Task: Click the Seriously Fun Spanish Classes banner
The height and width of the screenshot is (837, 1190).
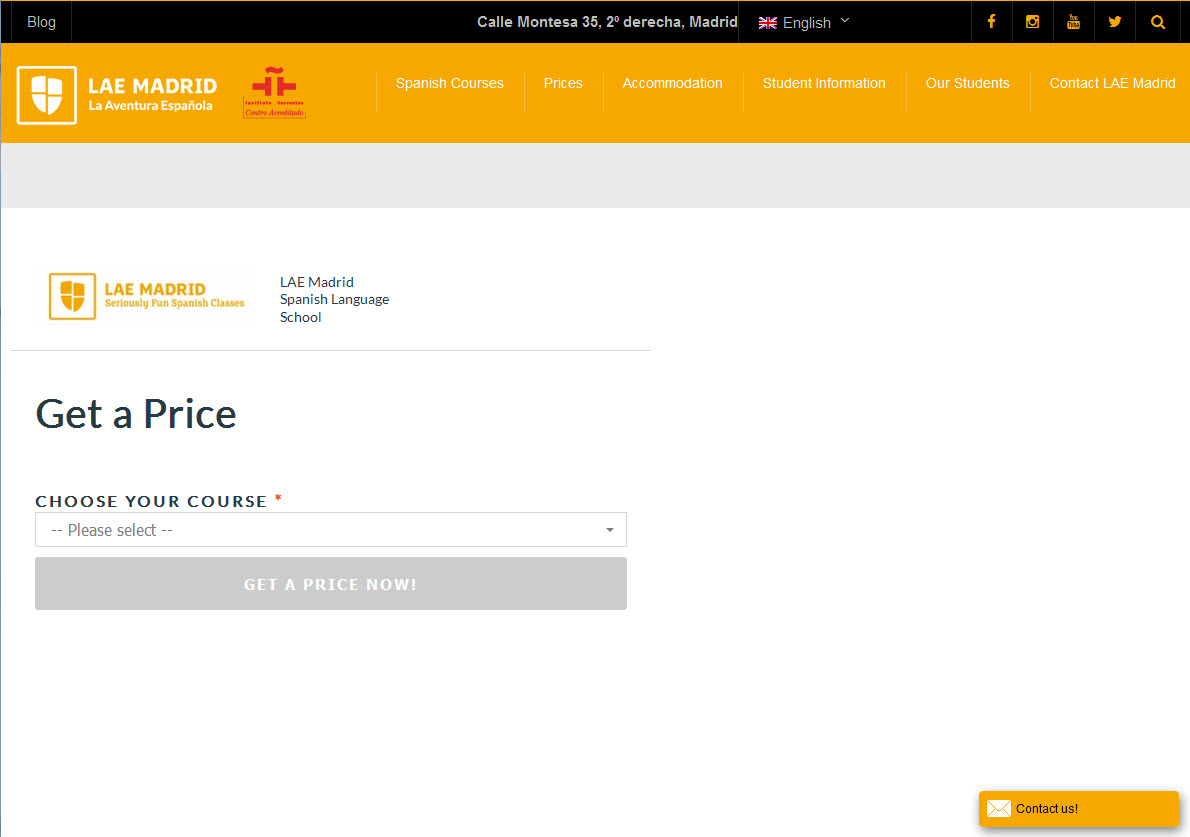Action: [146, 296]
